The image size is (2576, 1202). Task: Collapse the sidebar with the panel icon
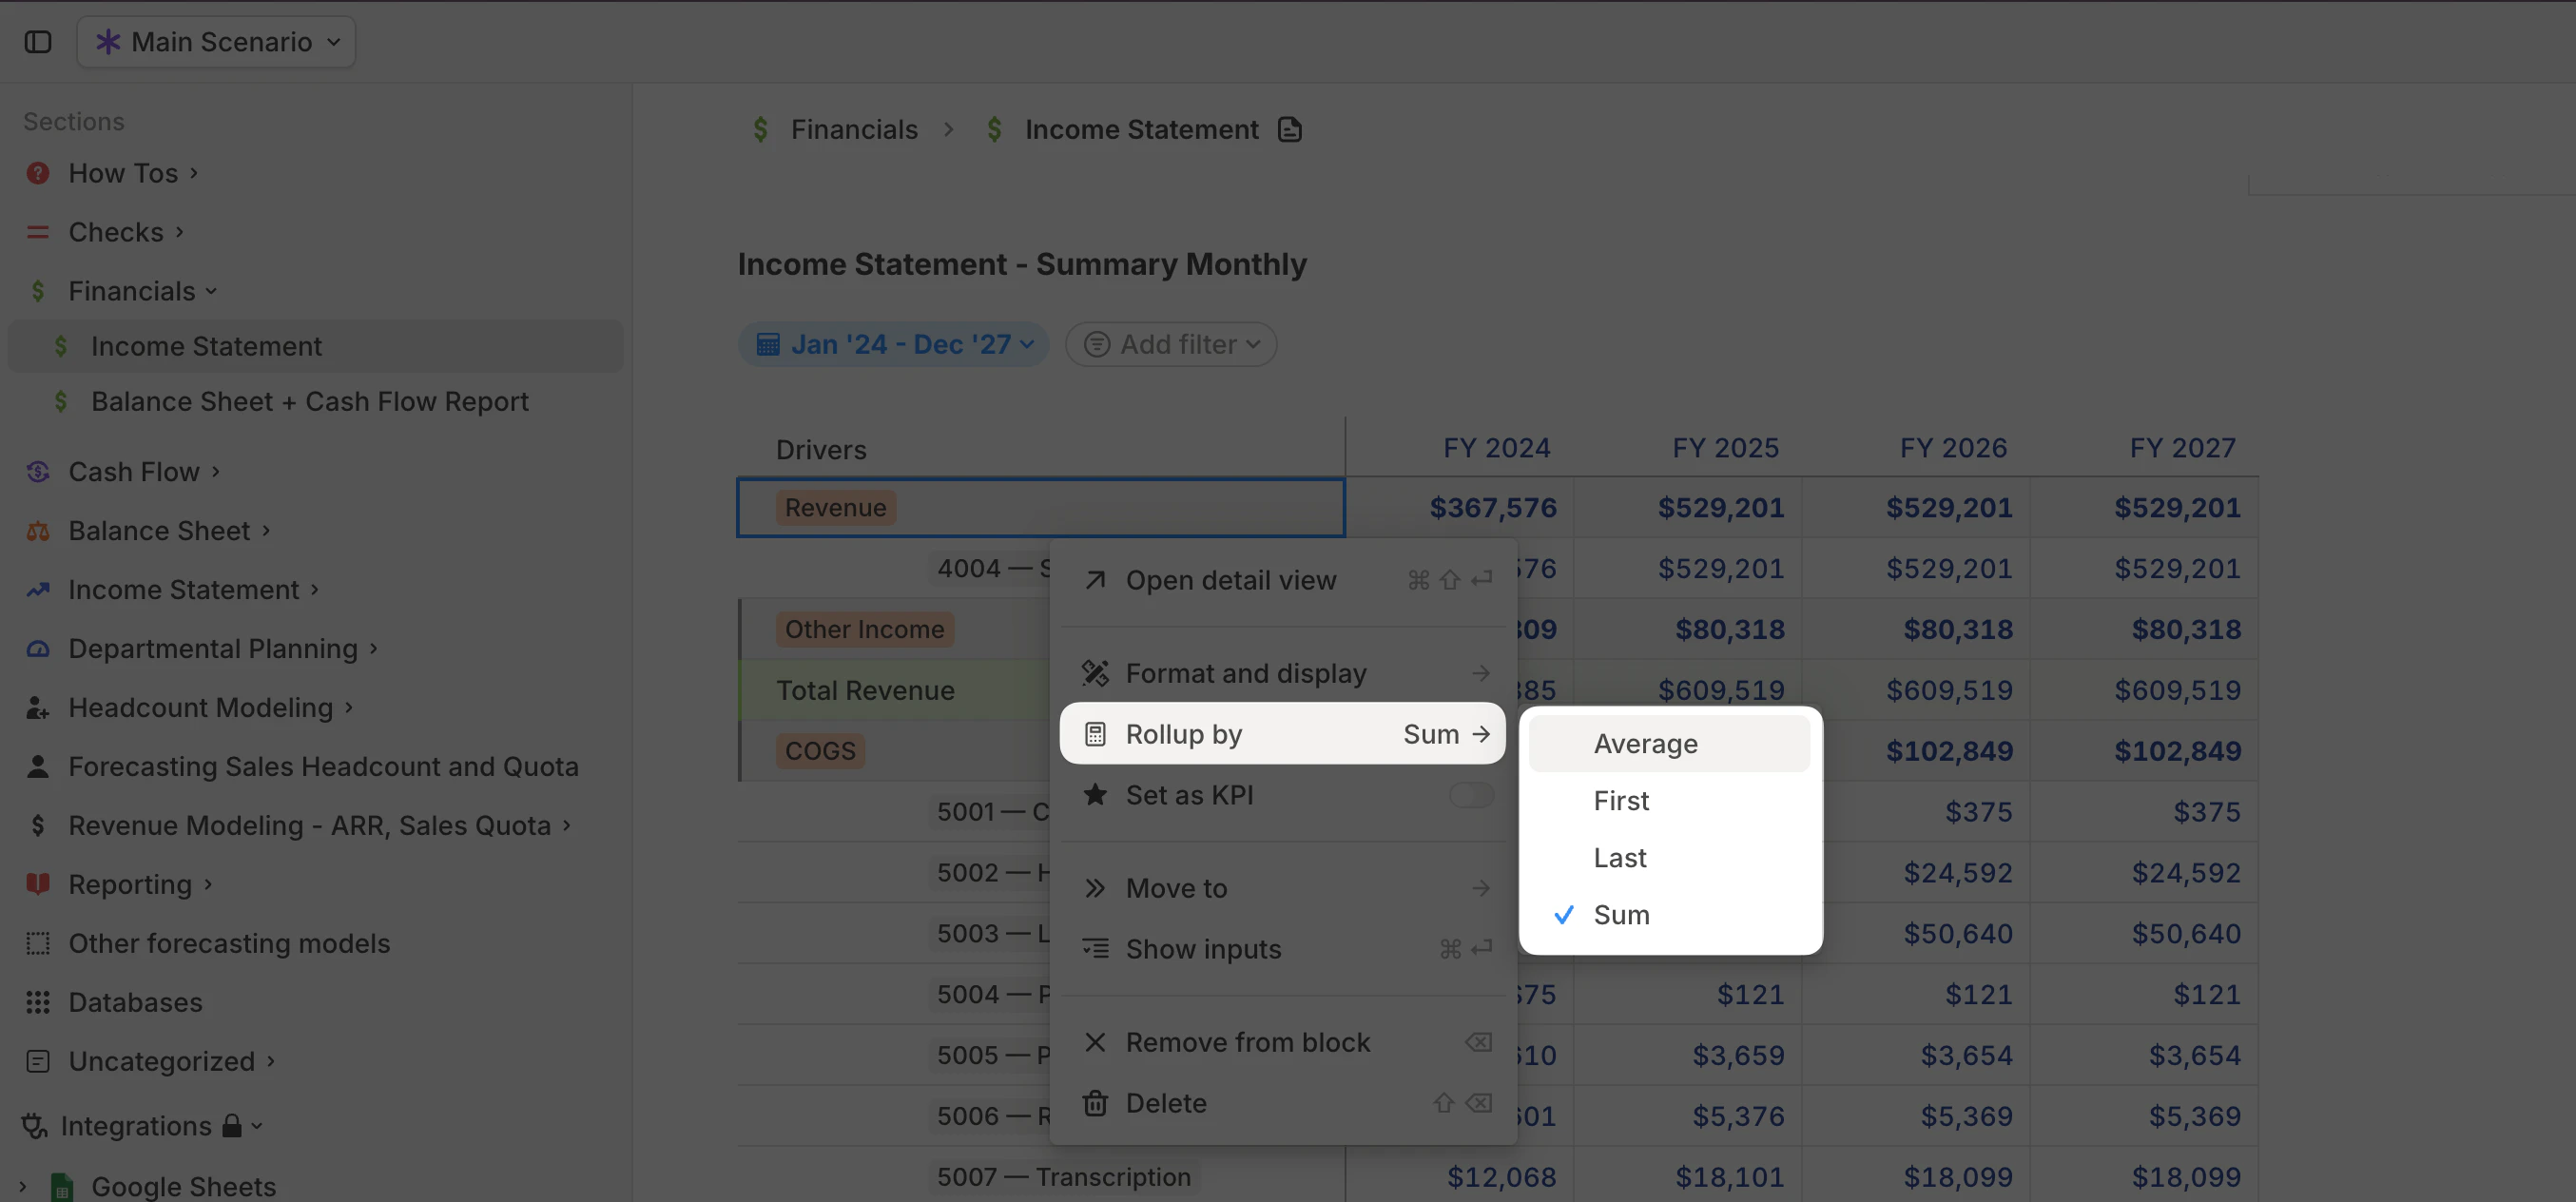pyautogui.click(x=38, y=42)
